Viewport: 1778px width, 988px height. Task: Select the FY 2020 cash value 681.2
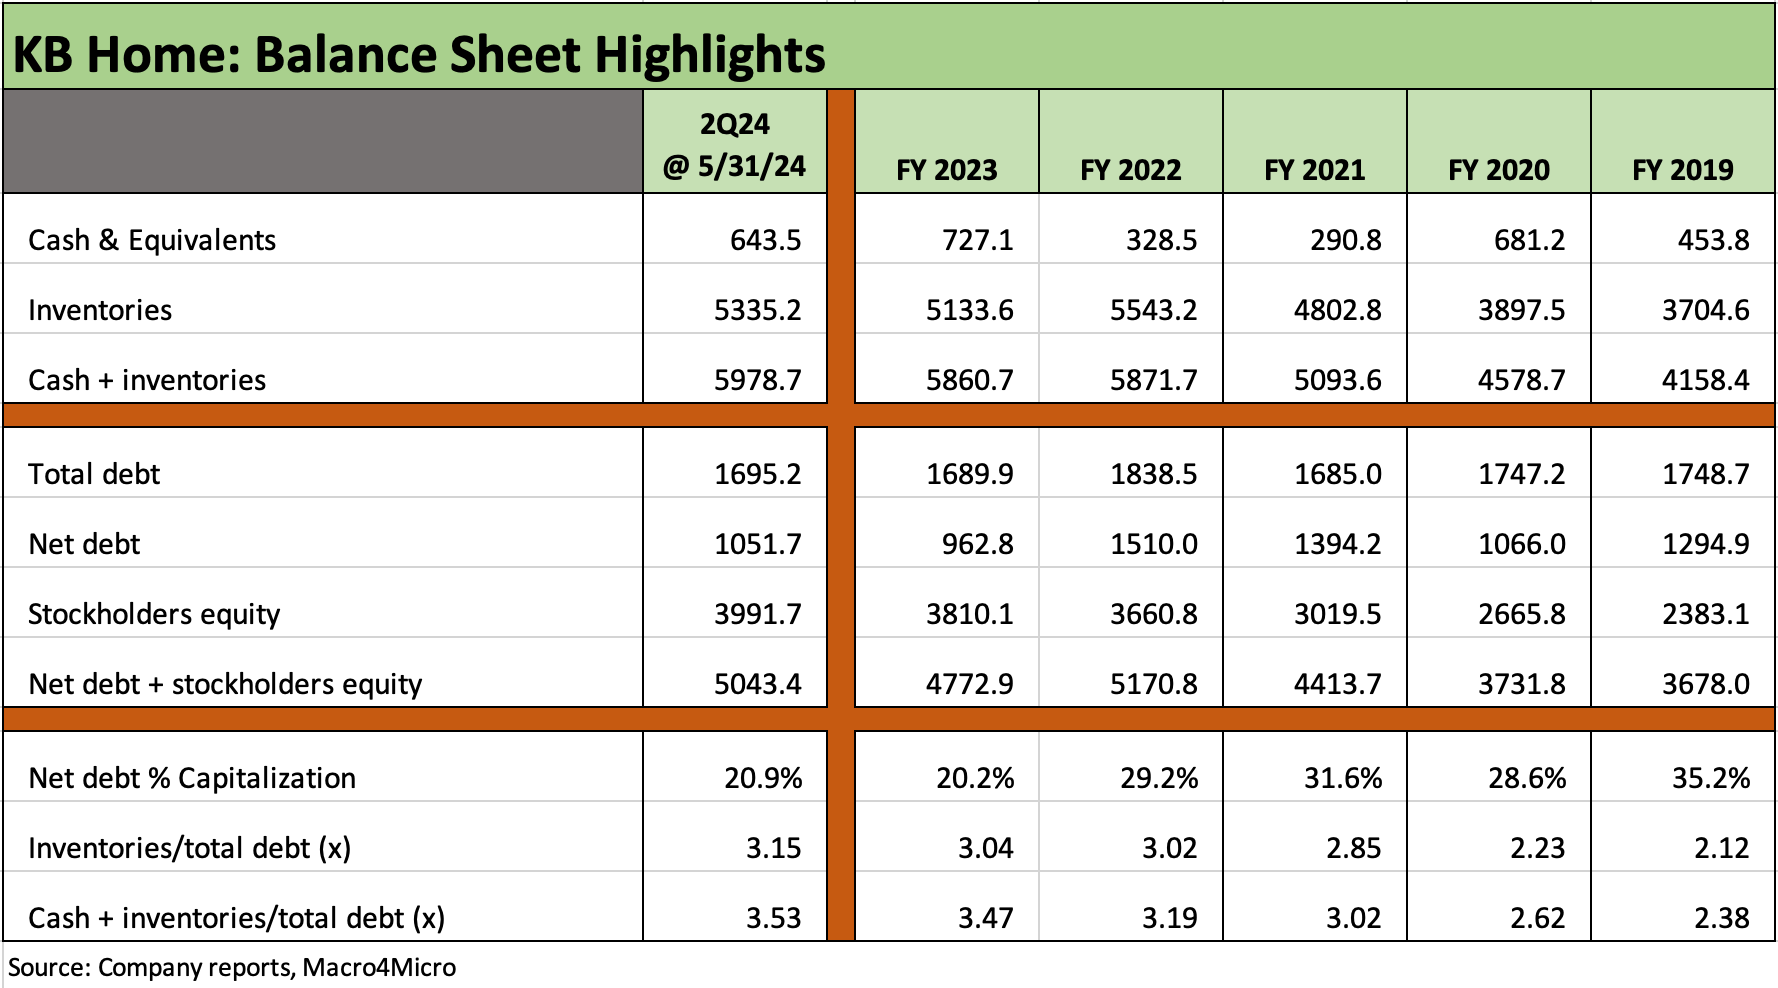(x=1529, y=240)
